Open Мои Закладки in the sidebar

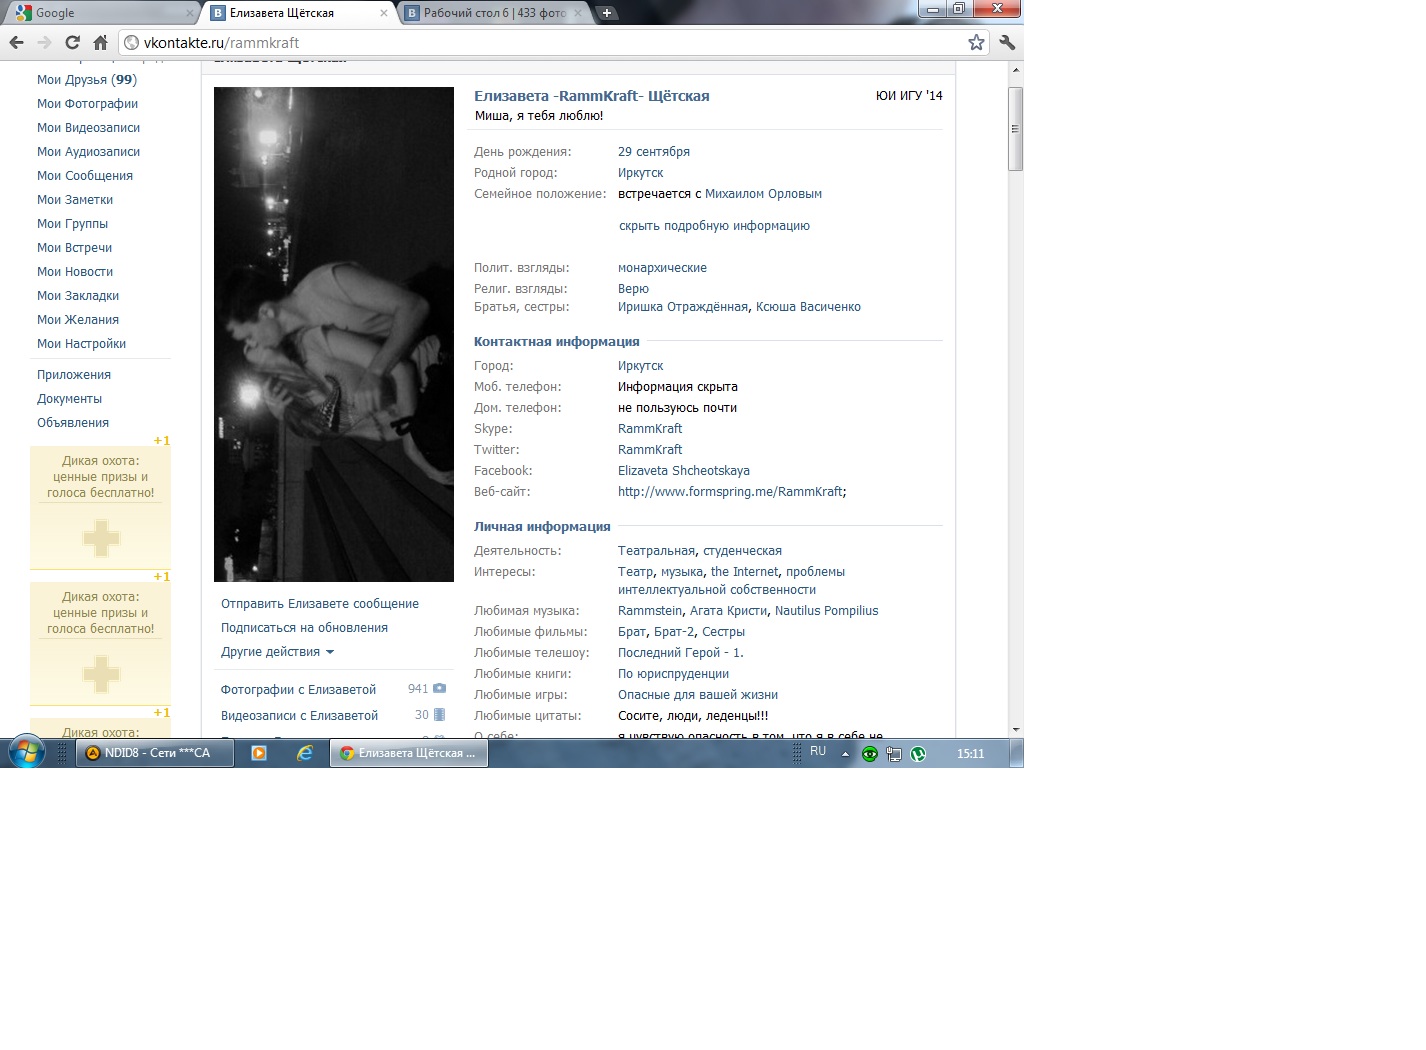pos(78,296)
